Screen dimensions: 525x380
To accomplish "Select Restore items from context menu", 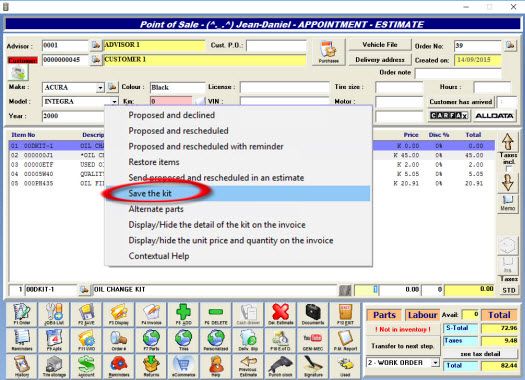I will pyautogui.click(x=154, y=162).
